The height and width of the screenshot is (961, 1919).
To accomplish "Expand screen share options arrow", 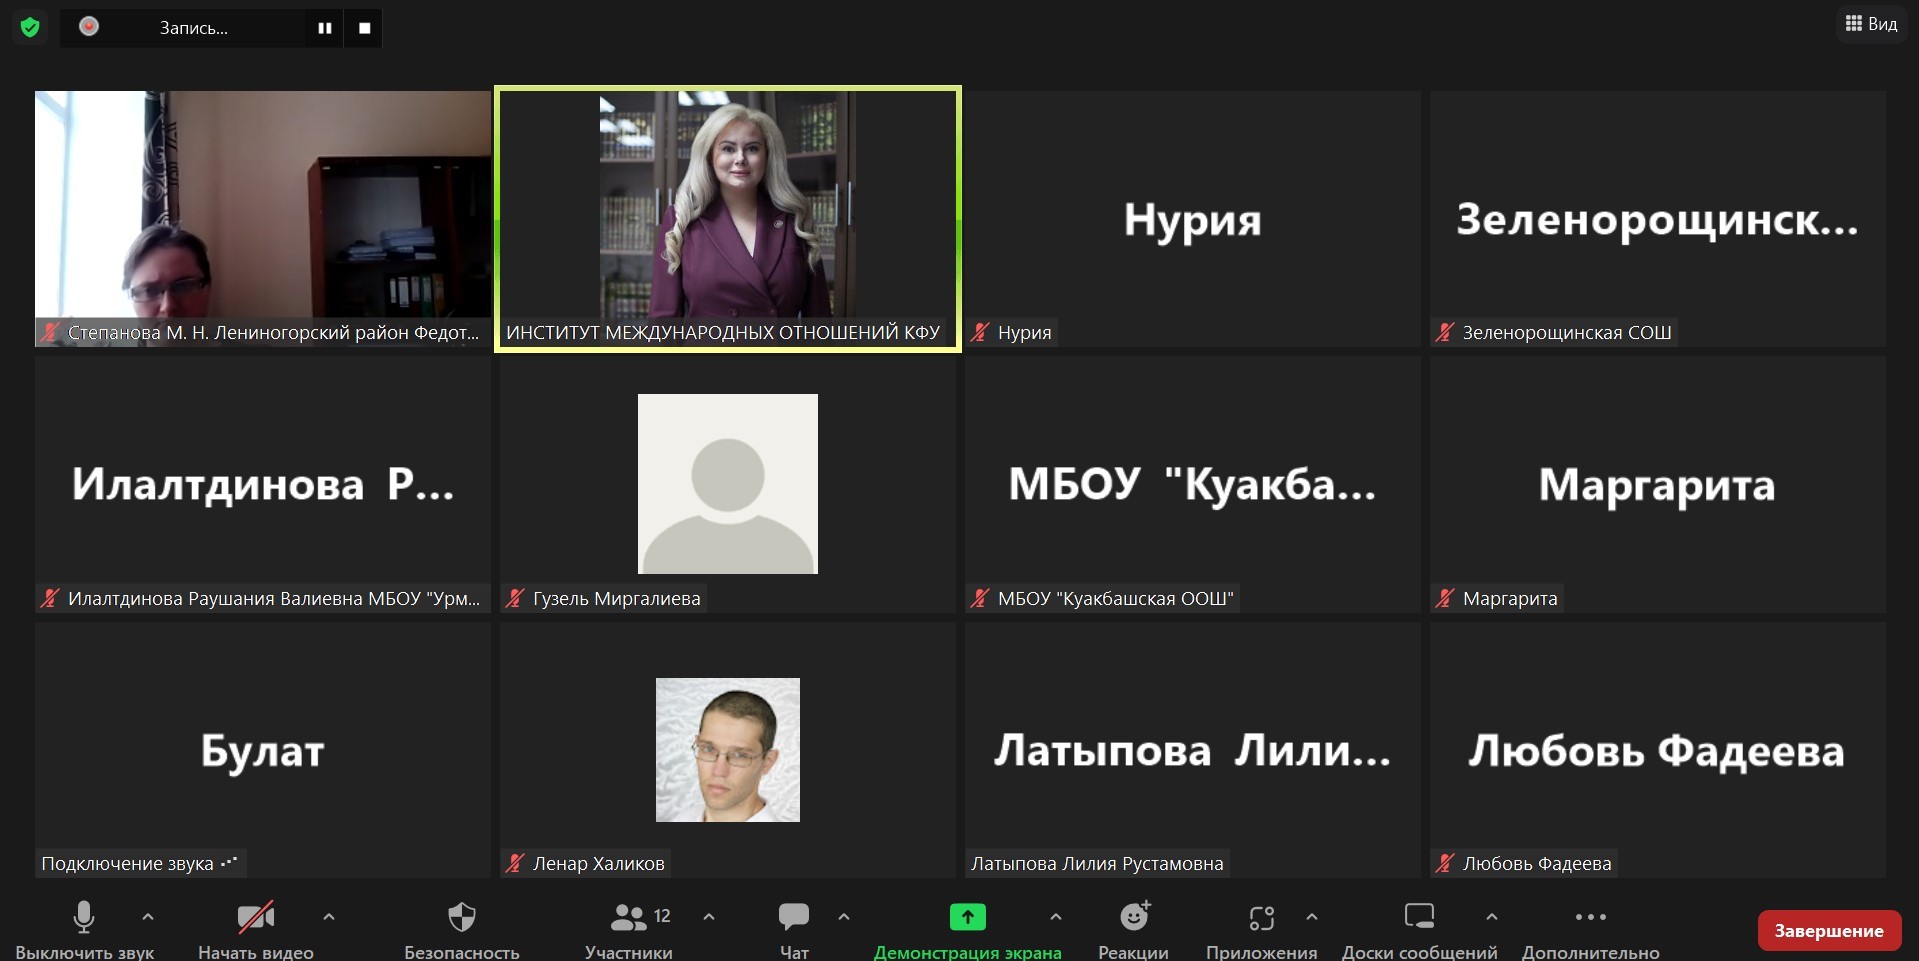I will (1055, 916).
